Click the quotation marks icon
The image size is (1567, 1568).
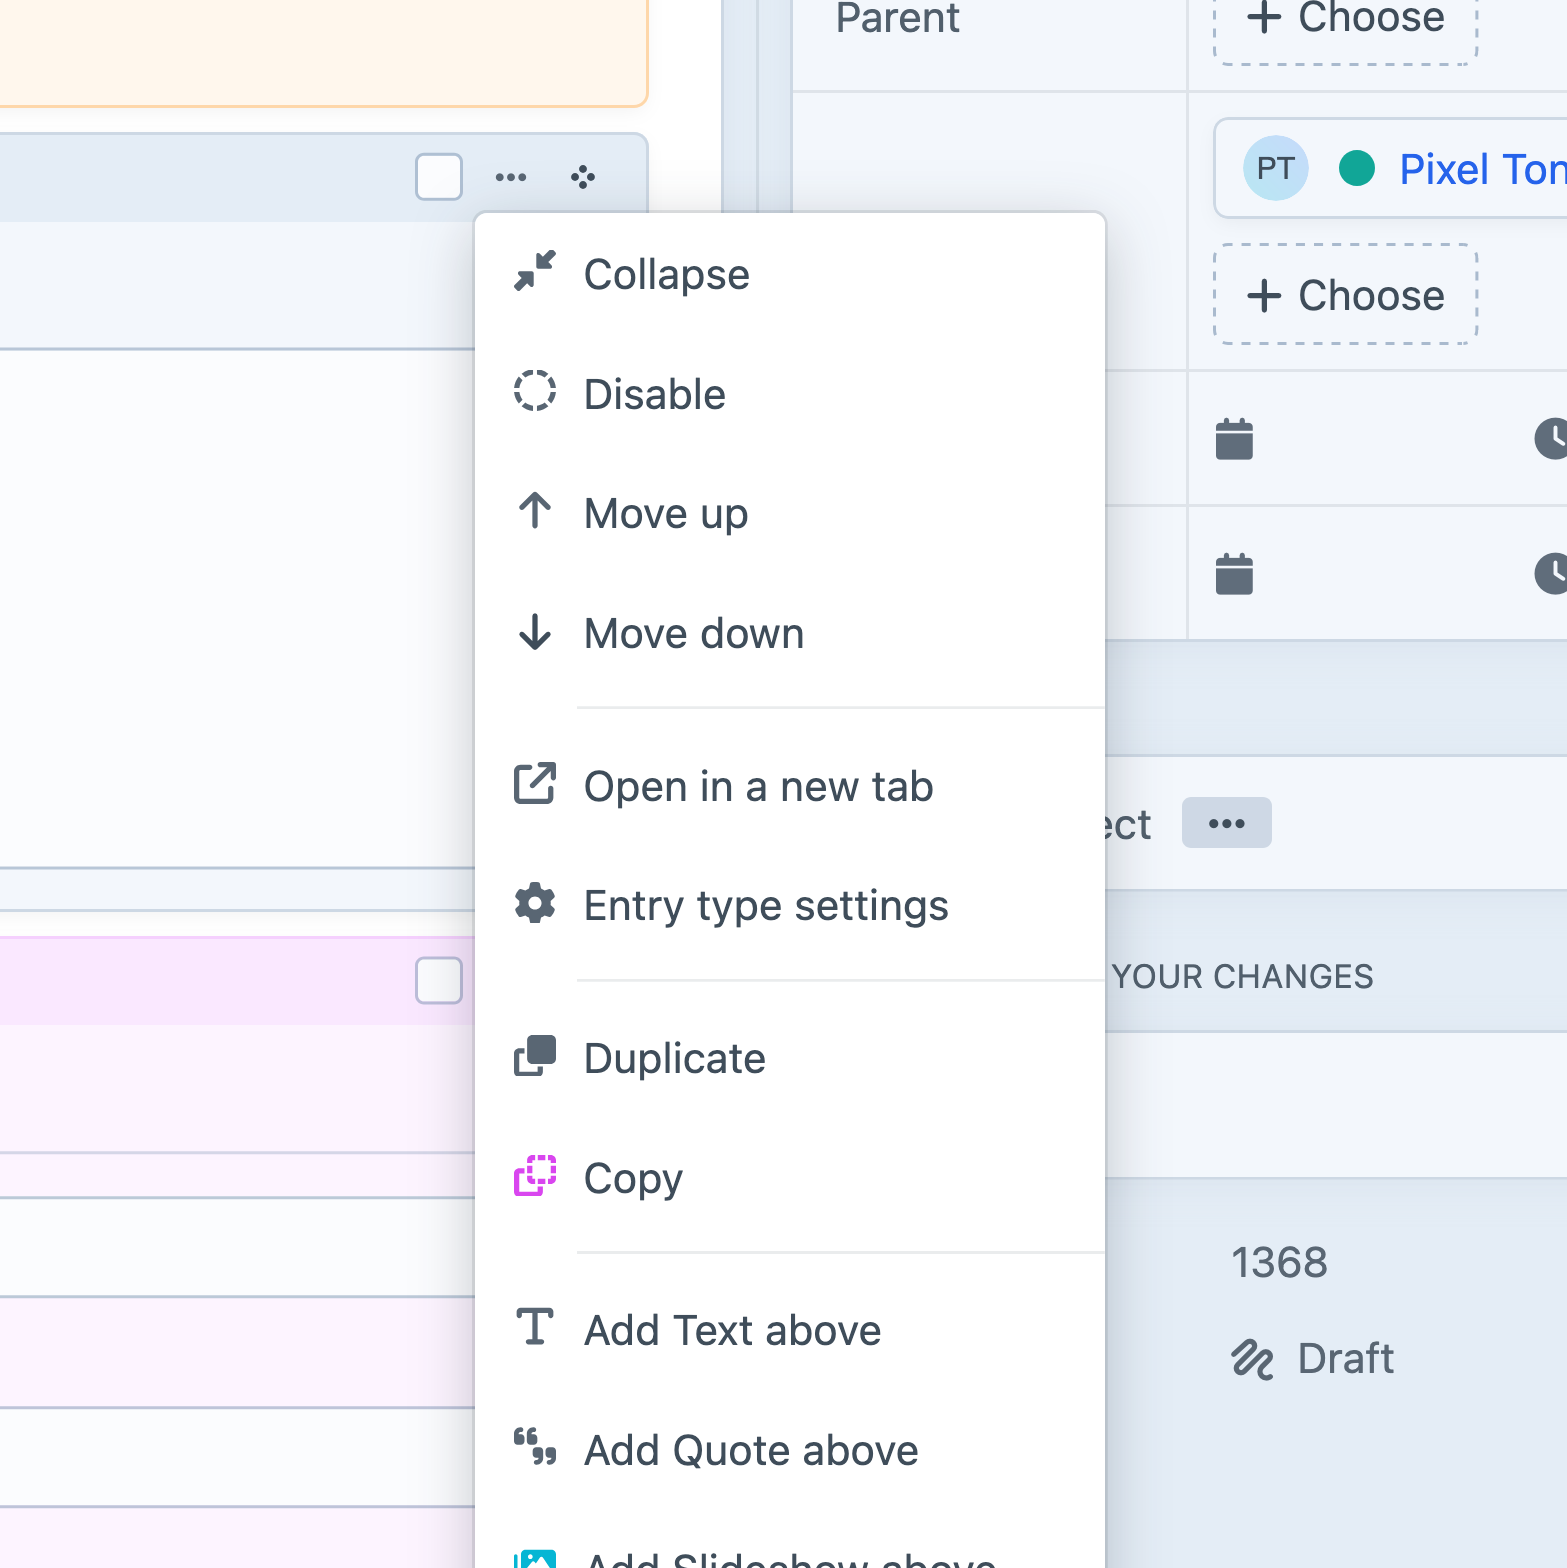535,1447
